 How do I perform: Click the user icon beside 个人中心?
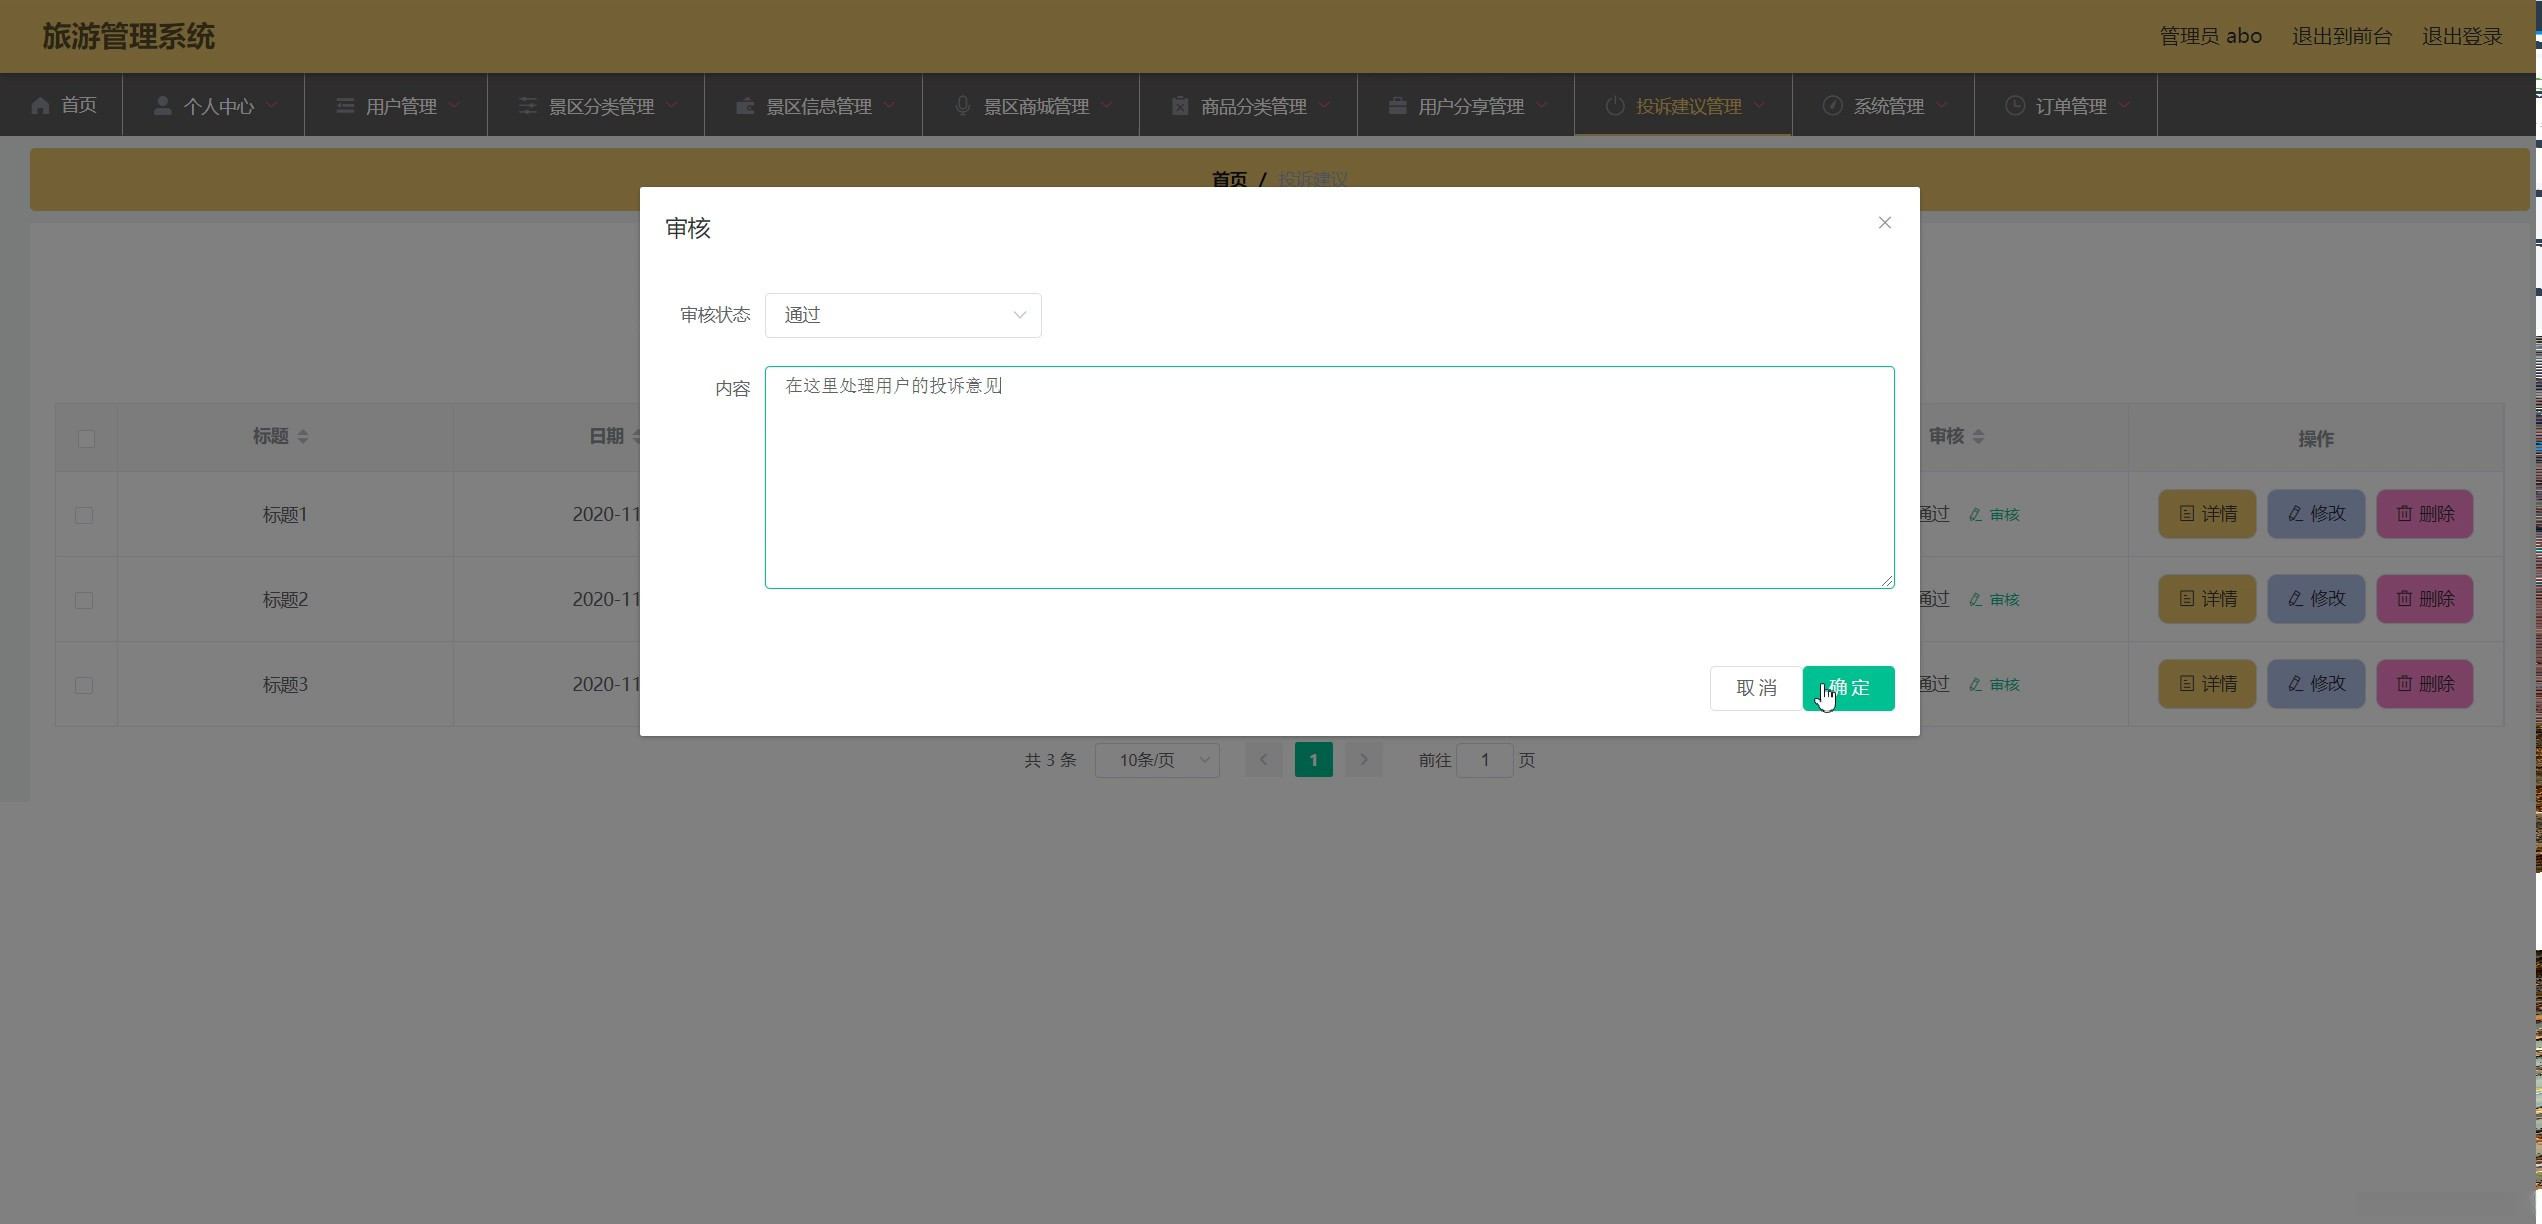coord(162,105)
